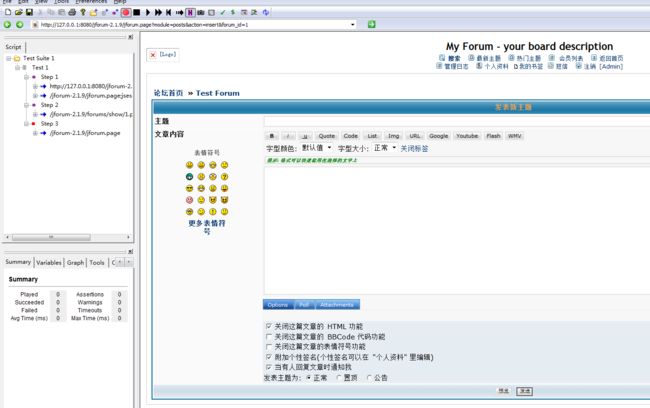Collapse the Test Suite 1 tree node
Screen dimensions: 650x408
click(x=8, y=58)
